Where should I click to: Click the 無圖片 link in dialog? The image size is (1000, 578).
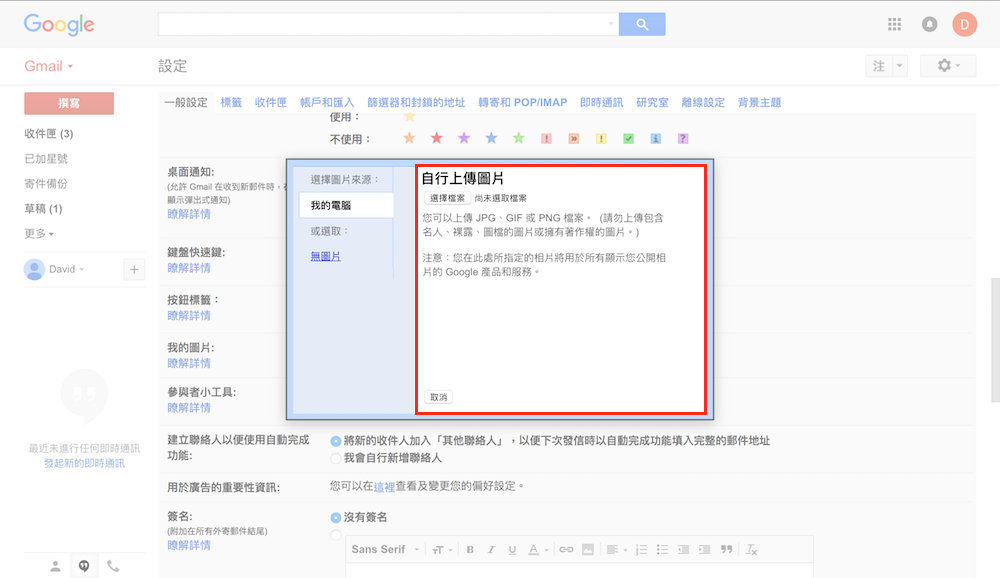325,257
